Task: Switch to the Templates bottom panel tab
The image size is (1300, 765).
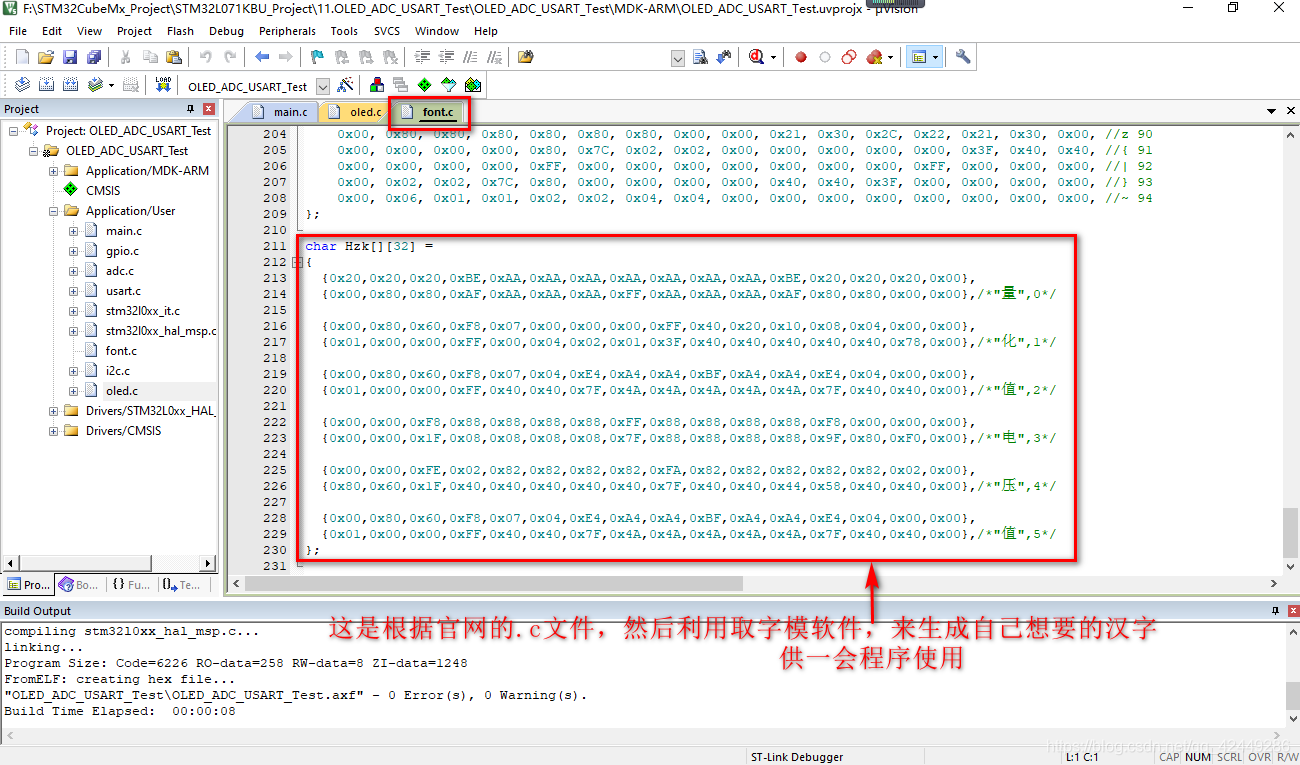Action: (x=181, y=584)
